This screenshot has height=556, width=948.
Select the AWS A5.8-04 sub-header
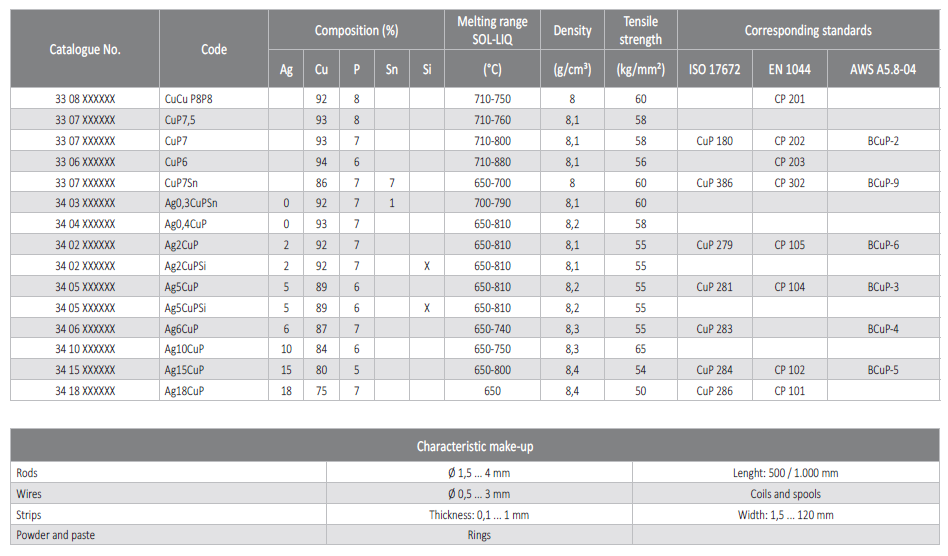click(883, 70)
